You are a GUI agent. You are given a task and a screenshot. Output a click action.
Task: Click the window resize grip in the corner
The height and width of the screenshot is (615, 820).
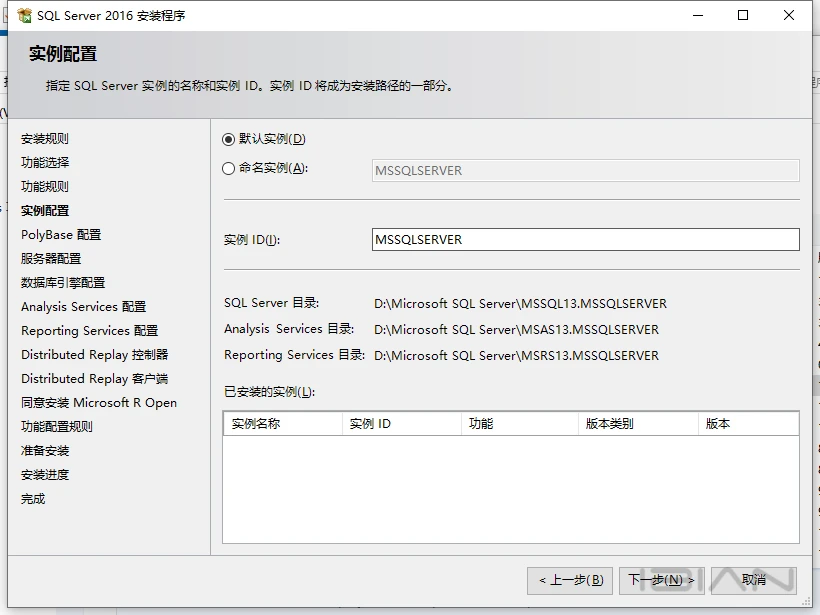806,601
